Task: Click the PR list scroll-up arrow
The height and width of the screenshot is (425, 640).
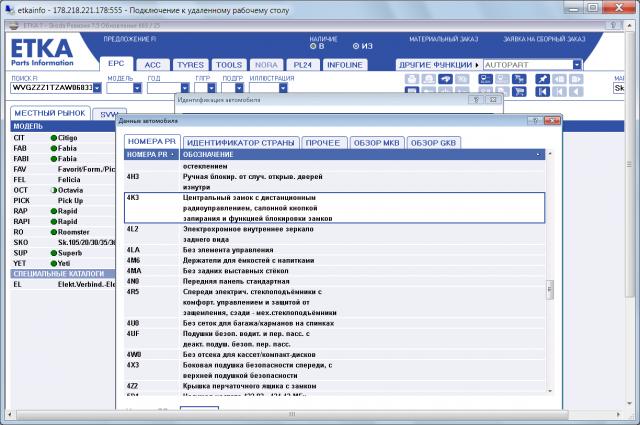Action: 550,154
